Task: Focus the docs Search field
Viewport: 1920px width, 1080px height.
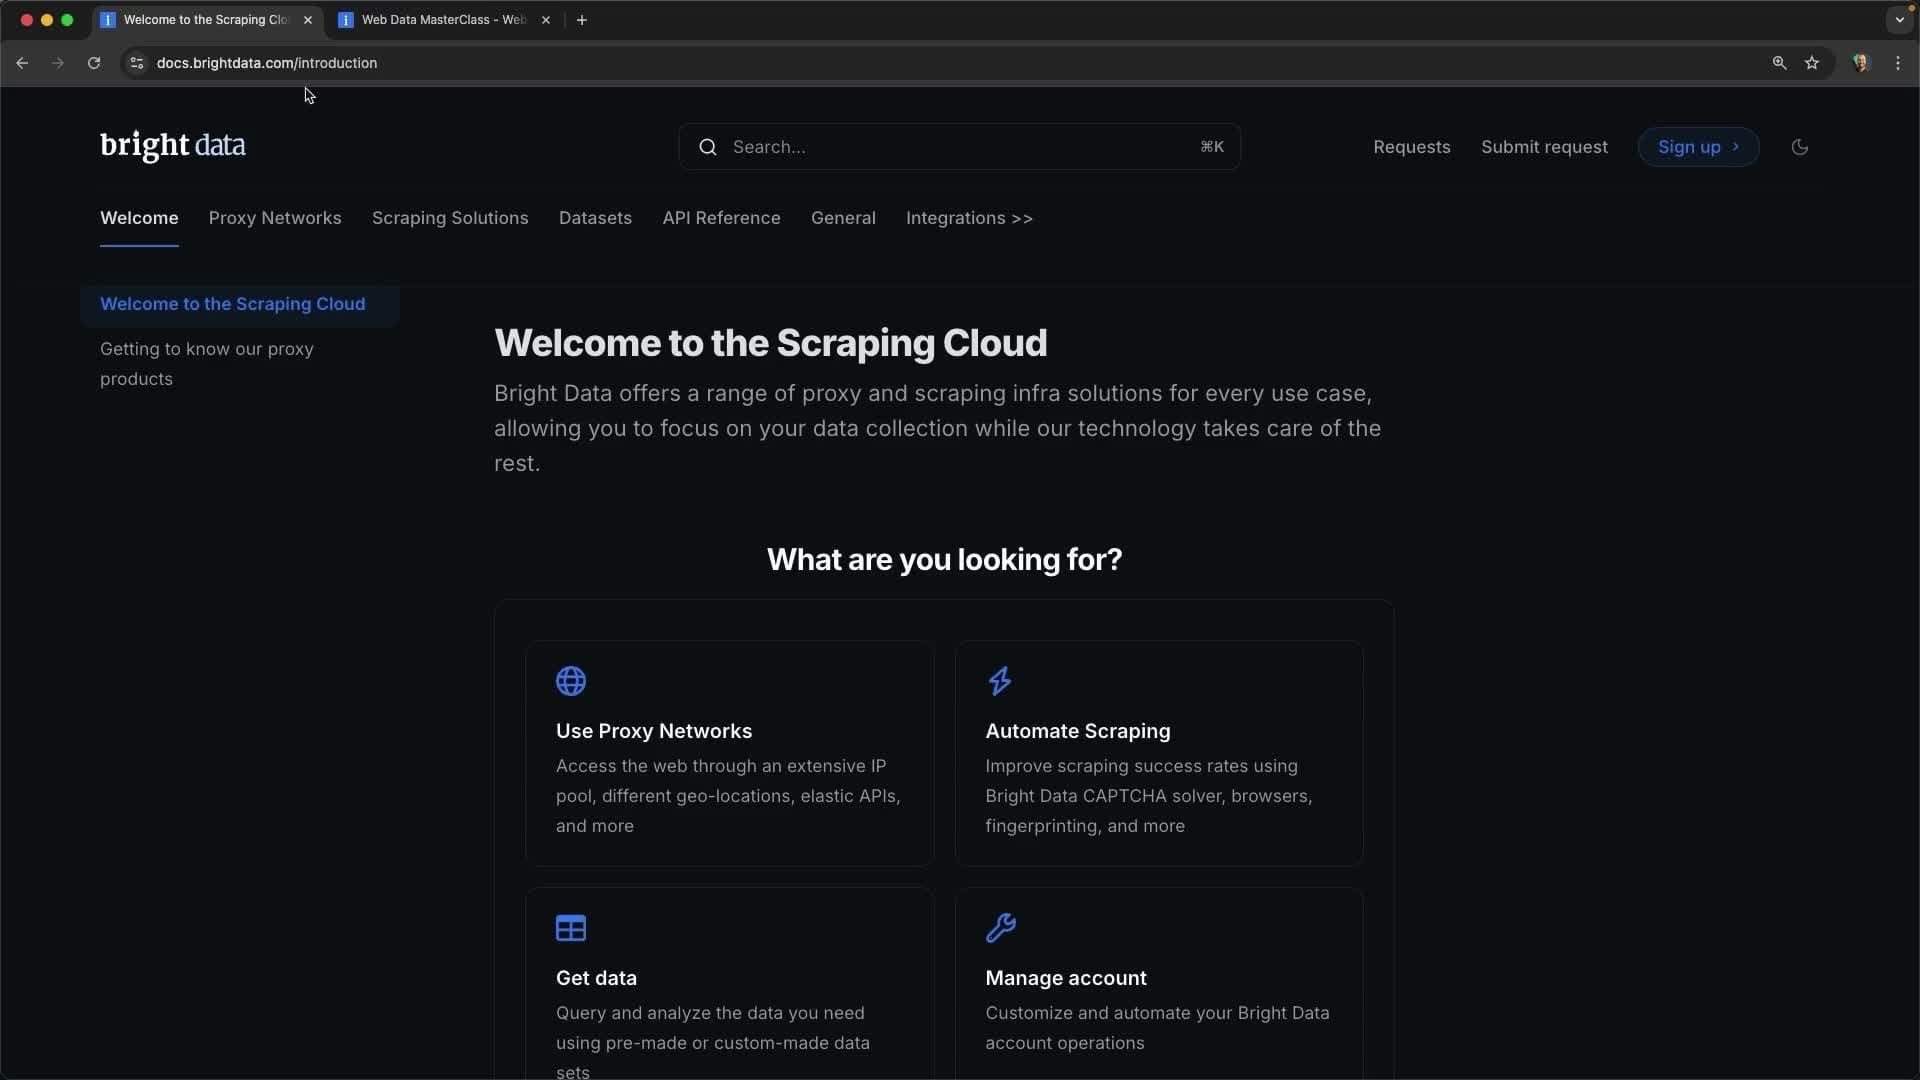Action: 959,147
